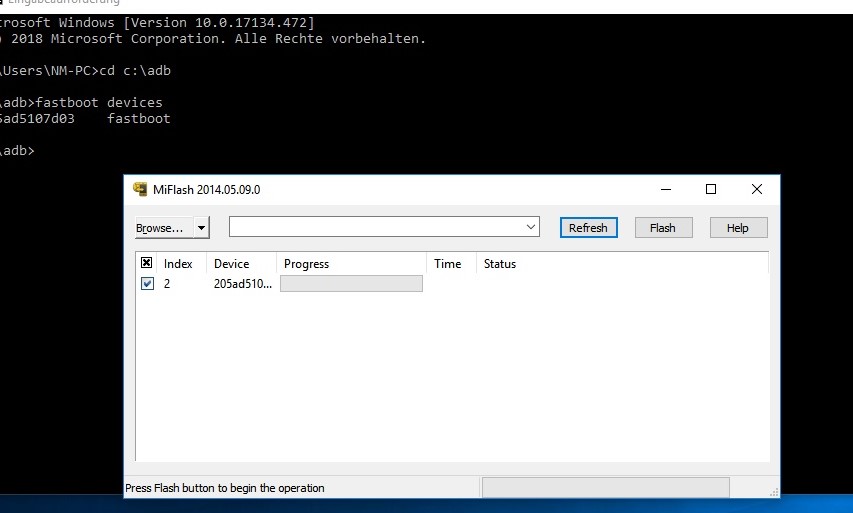Open the Browse folder button
Viewport: 853px width, 513px height.
164,228
